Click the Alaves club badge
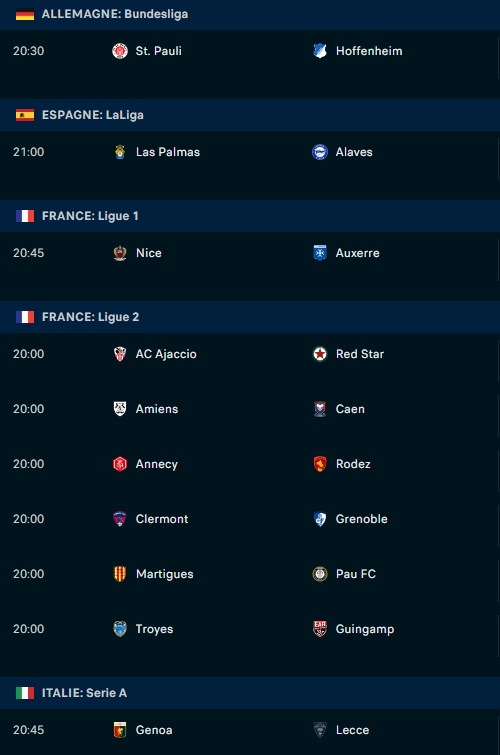This screenshot has height=755, width=500. (320, 152)
